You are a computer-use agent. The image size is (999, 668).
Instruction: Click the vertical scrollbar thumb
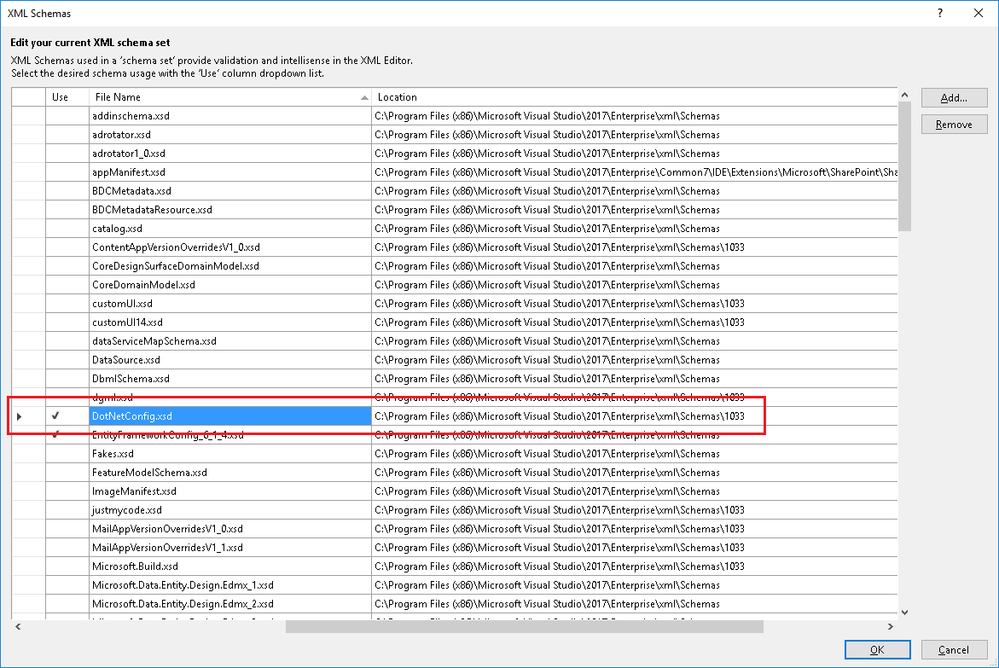904,166
